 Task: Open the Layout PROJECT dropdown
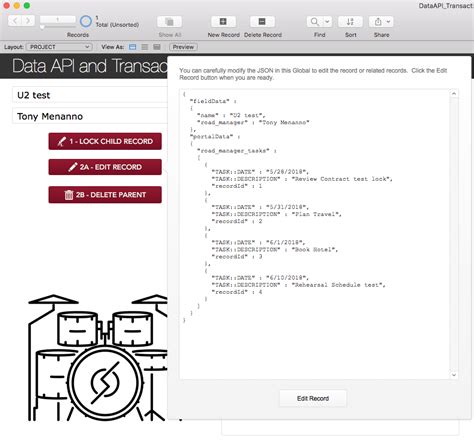(x=59, y=47)
